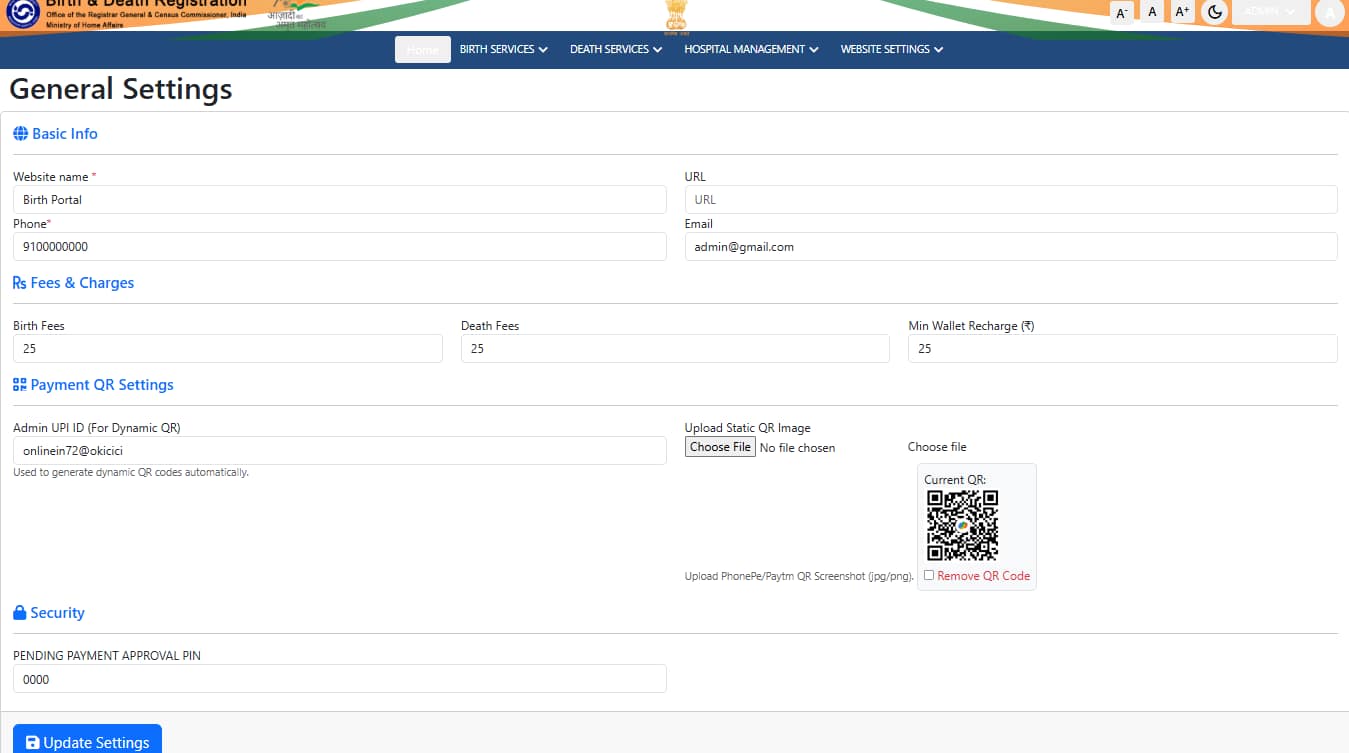The image size is (1349, 753).
Task: Open the Hospital Management menu
Action: coord(751,49)
